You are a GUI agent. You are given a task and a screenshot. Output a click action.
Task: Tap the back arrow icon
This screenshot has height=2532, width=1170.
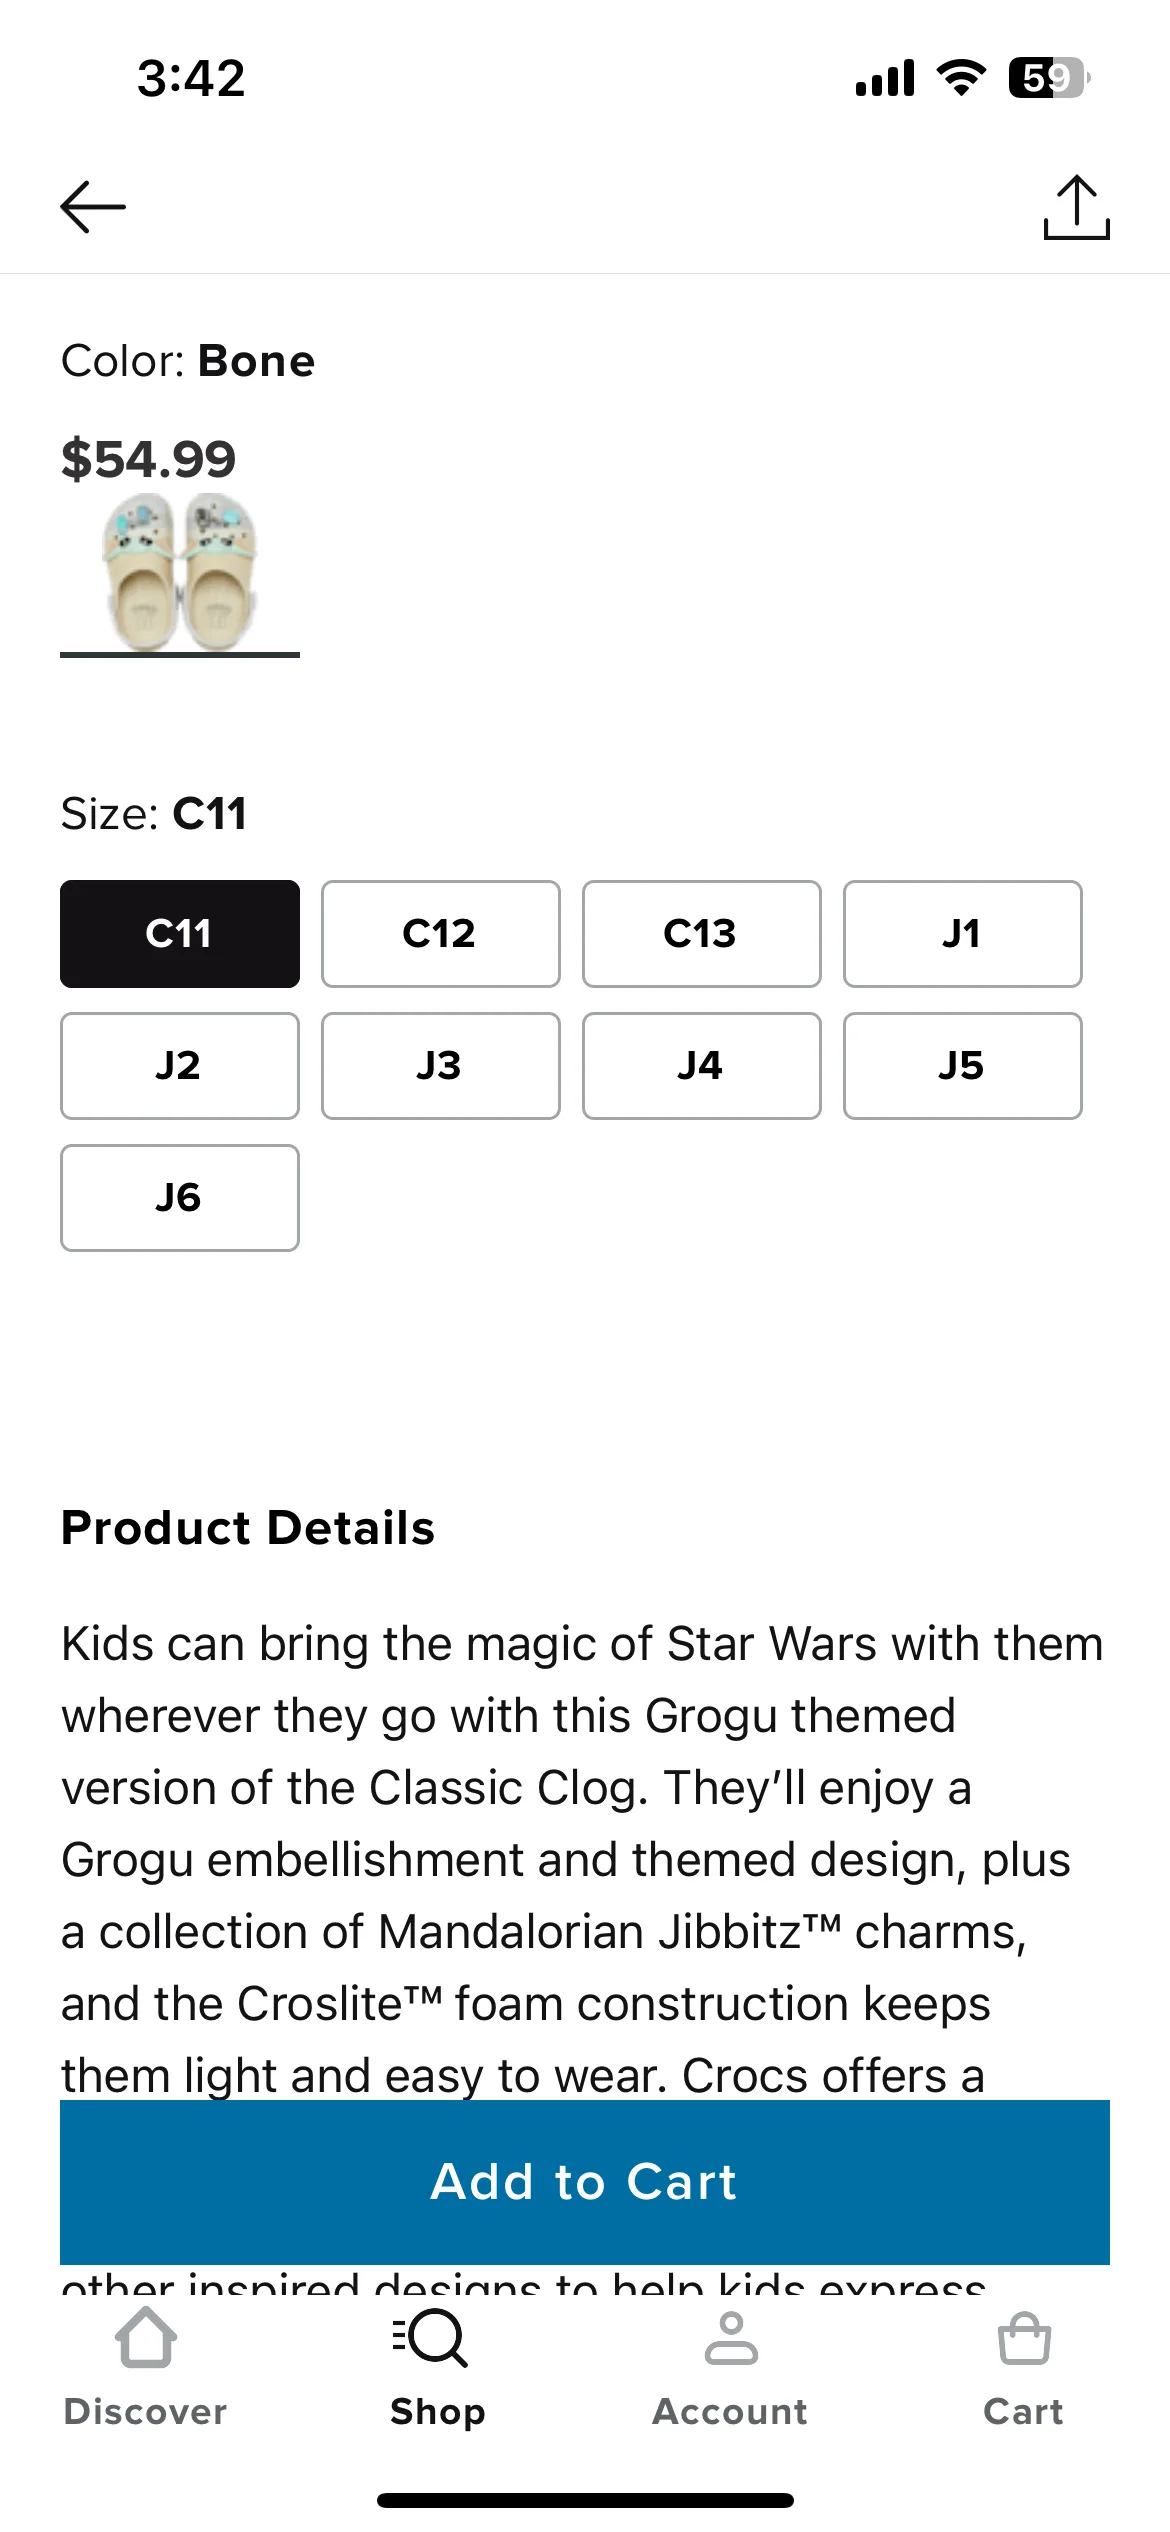pos(93,207)
